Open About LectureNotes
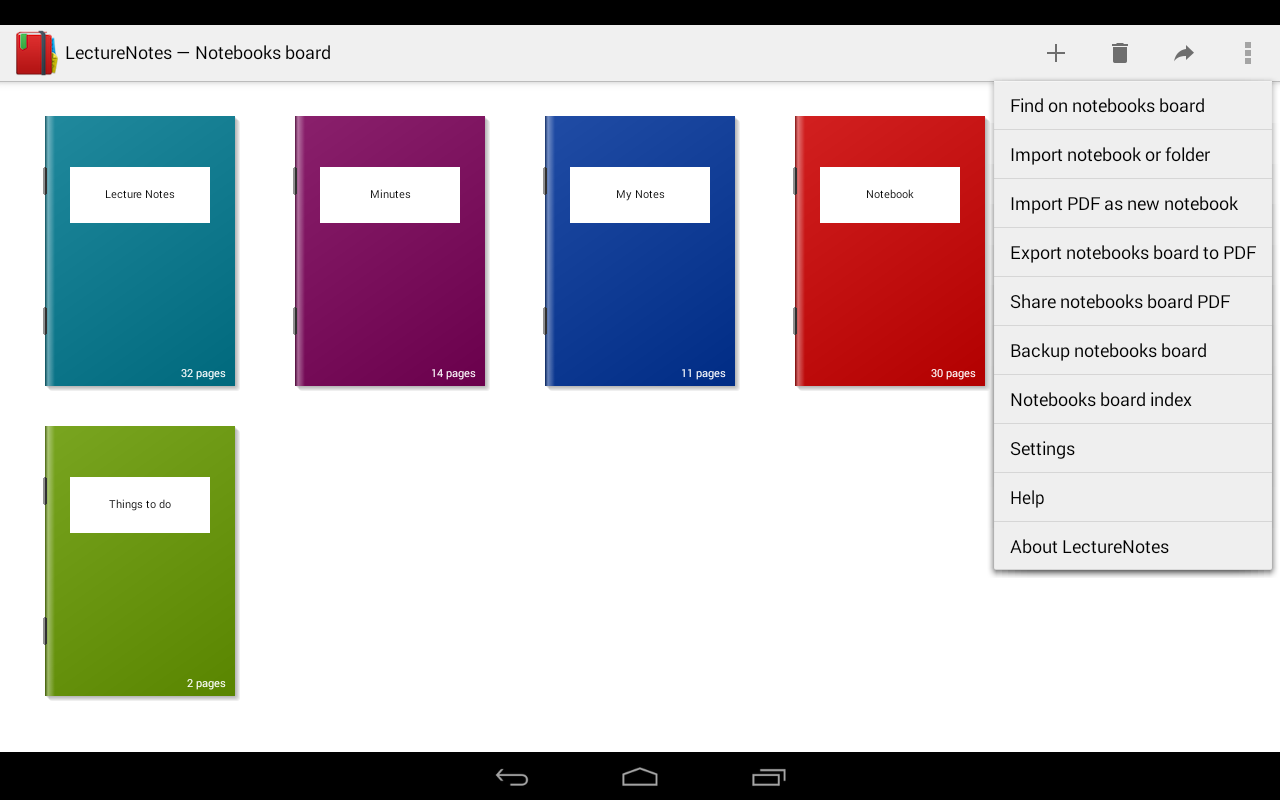 1089,546
